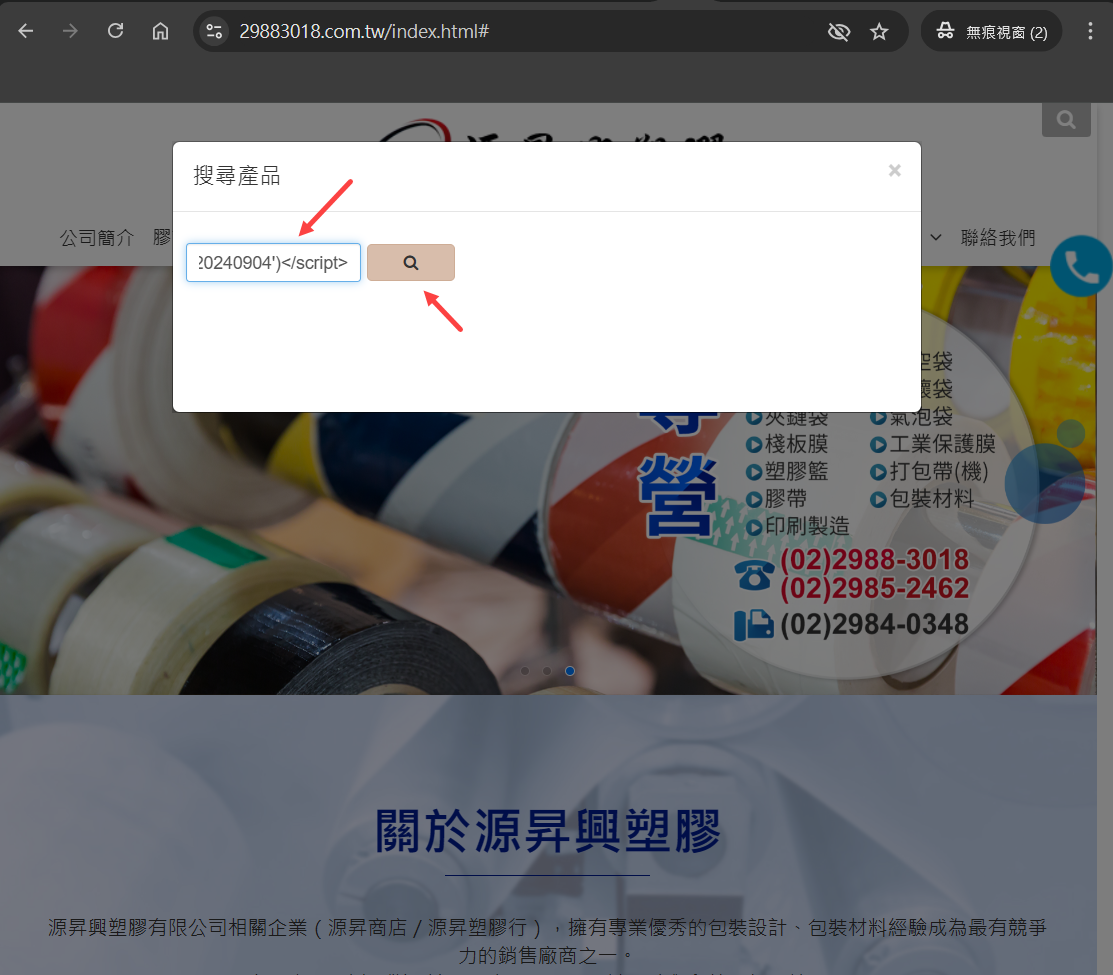Click the 關於源昇興塑膠 heading
Image resolution: width=1113 pixels, height=975 pixels.
(x=547, y=831)
